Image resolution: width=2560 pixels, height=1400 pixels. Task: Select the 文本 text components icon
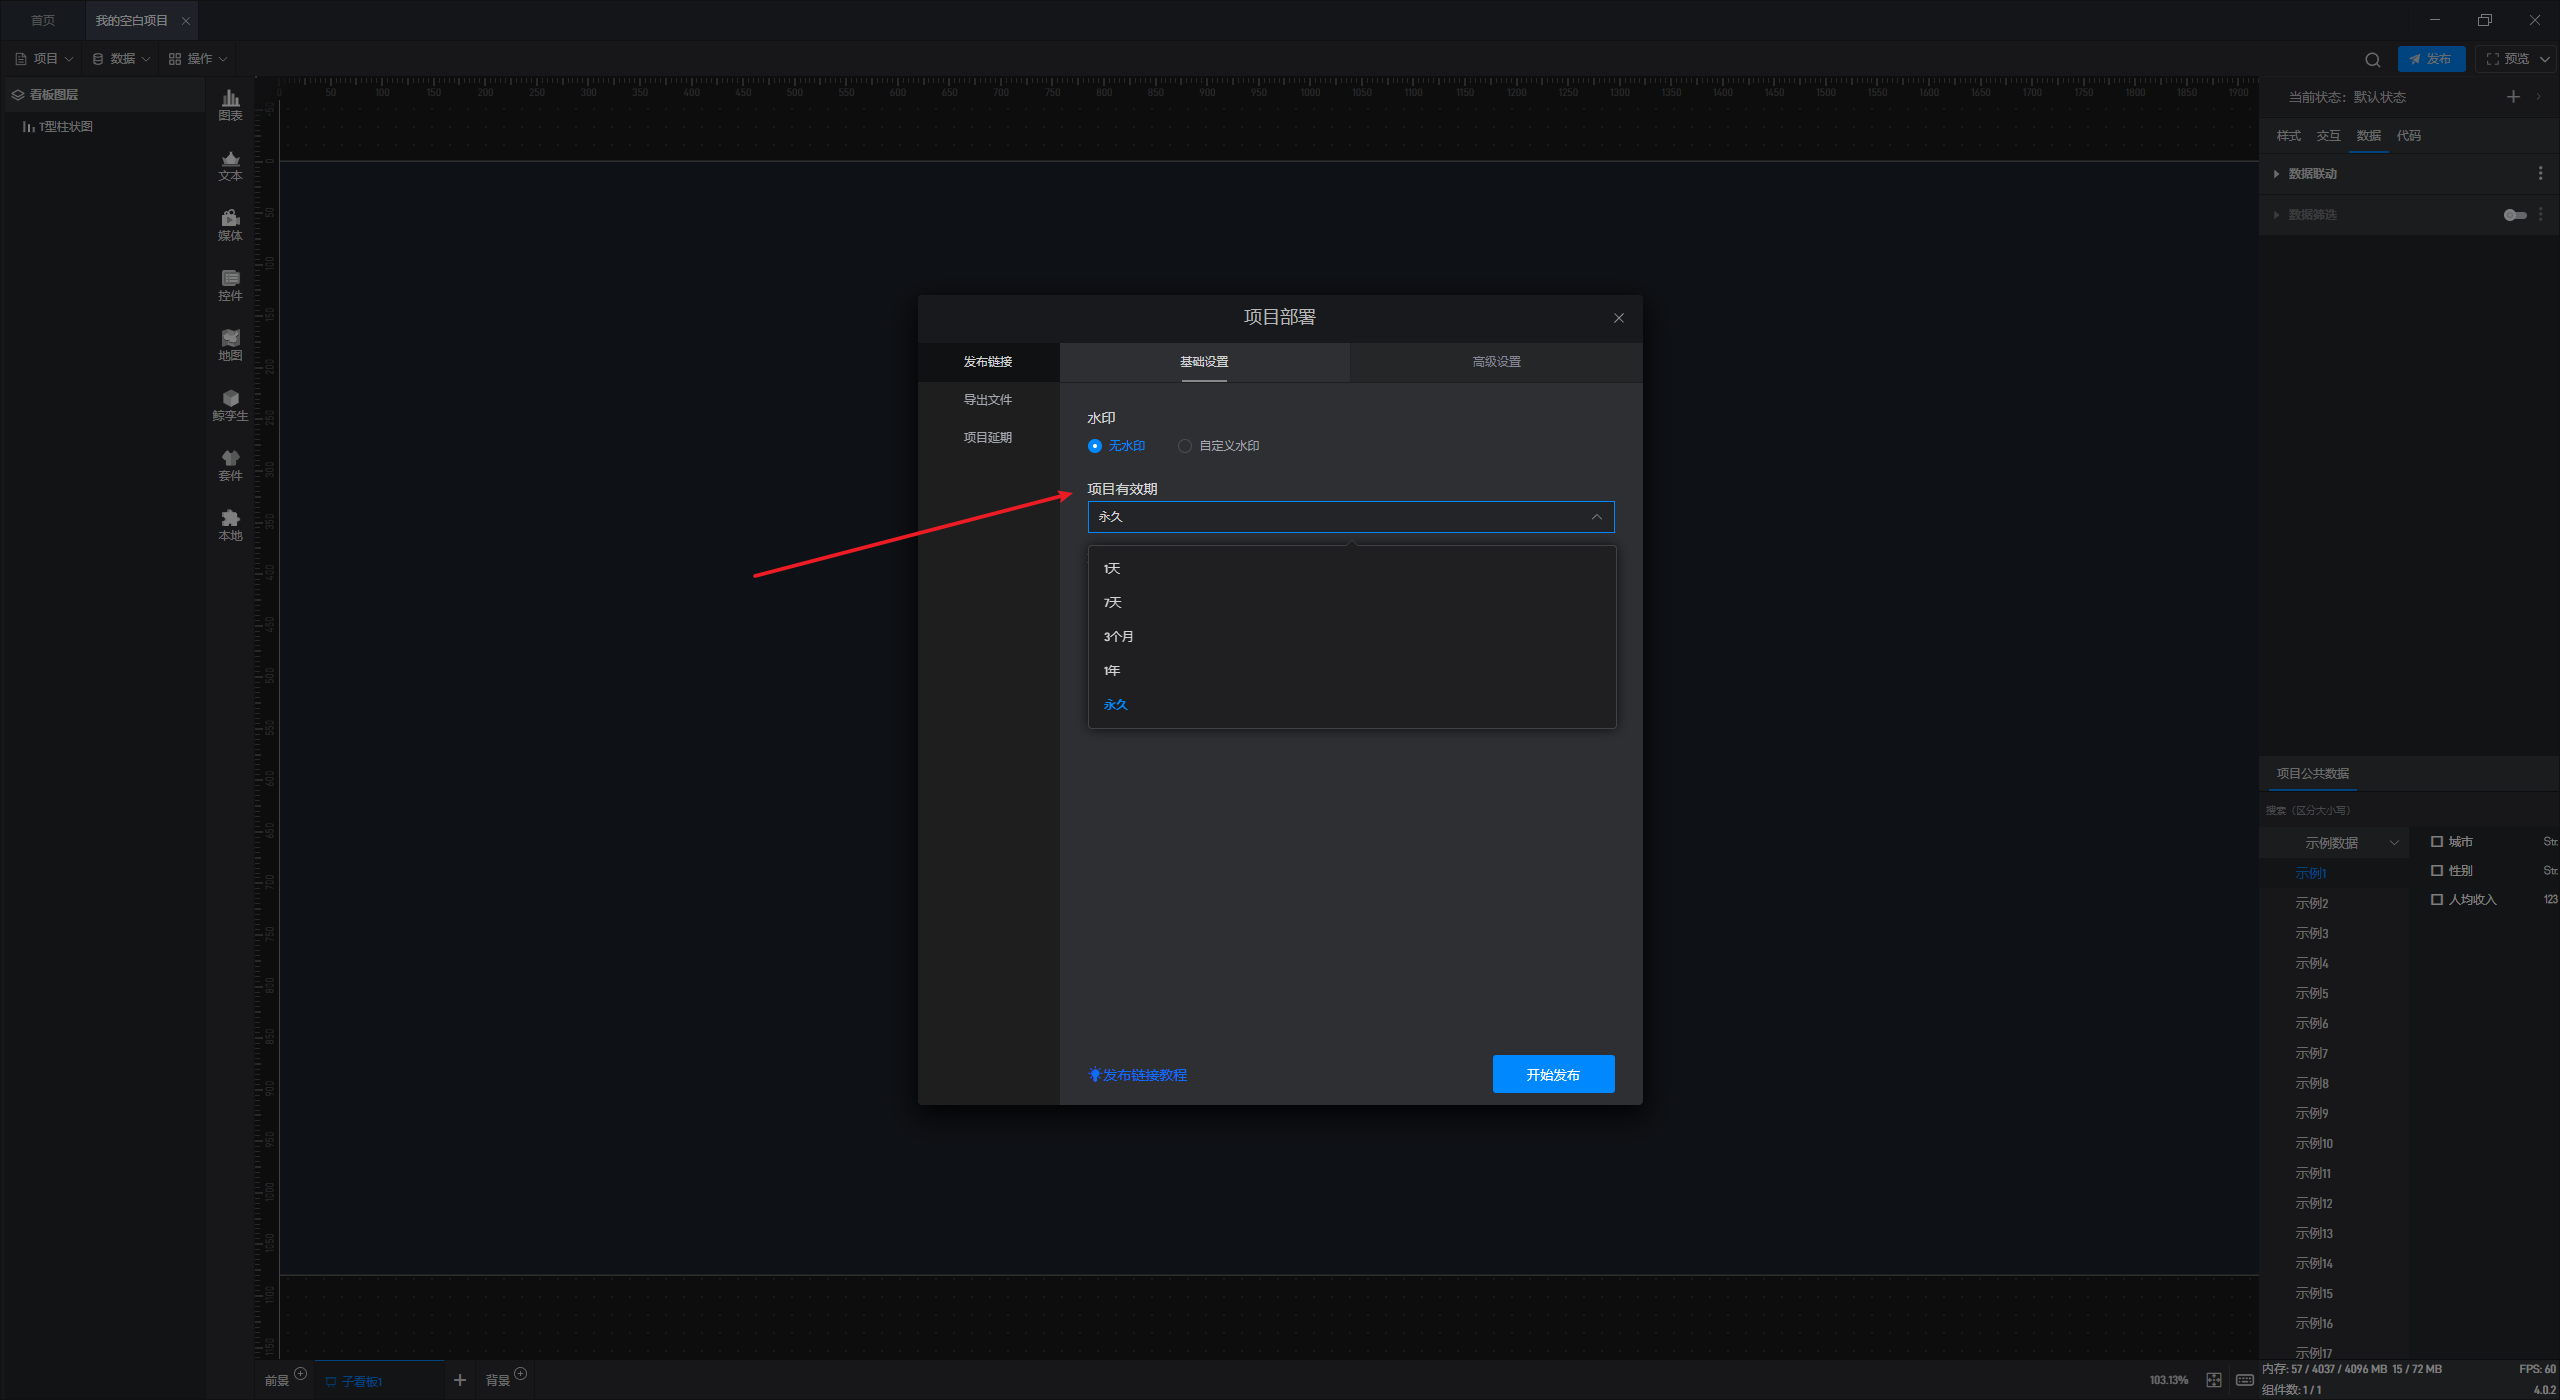(230, 164)
